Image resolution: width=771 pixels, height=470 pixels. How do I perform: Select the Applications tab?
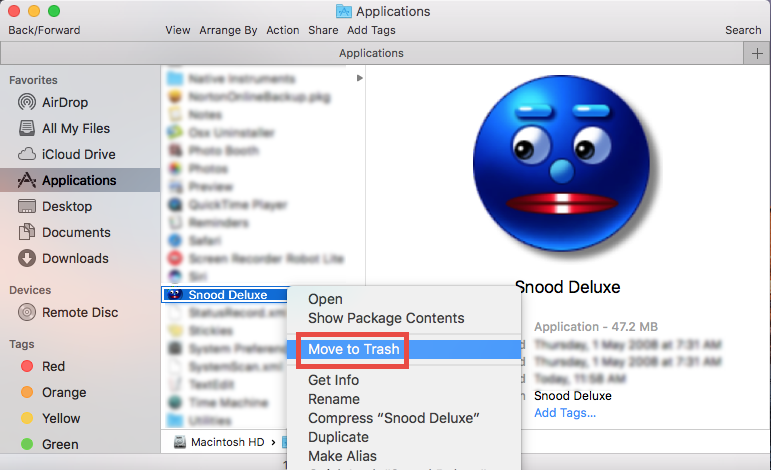pos(371,53)
